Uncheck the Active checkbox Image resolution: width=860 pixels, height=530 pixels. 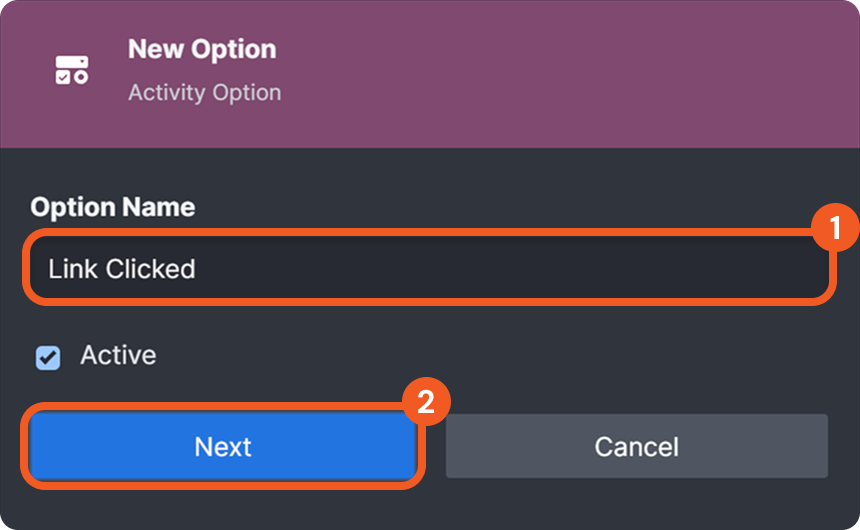pyautogui.click(x=48, y=357)
